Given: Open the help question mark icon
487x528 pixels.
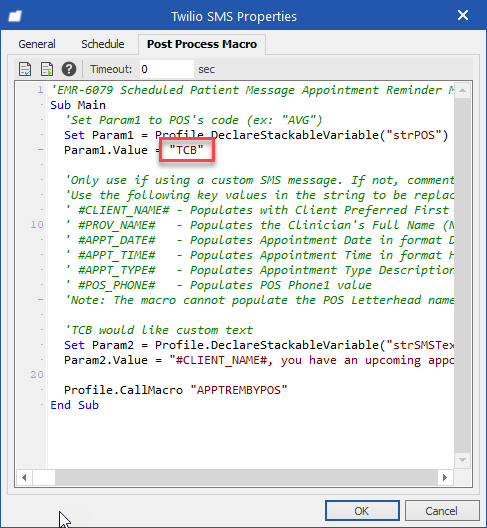Looking at the screenshot, I should (69, 69).
